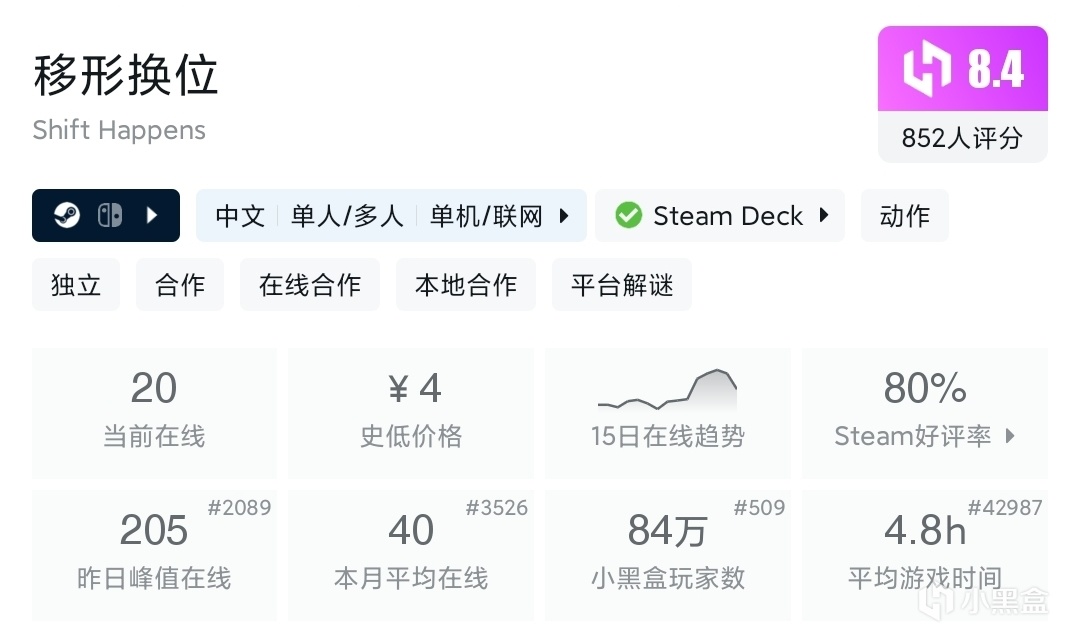This screenshot has height=637, width=1080.
Task: Open the 852人评分 rating count
Action: 962,137
